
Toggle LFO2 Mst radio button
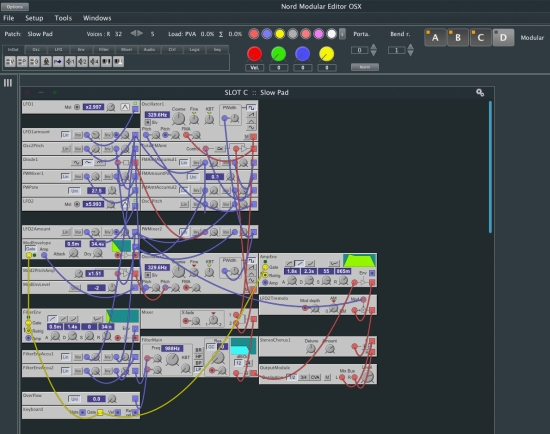[77, 204]
